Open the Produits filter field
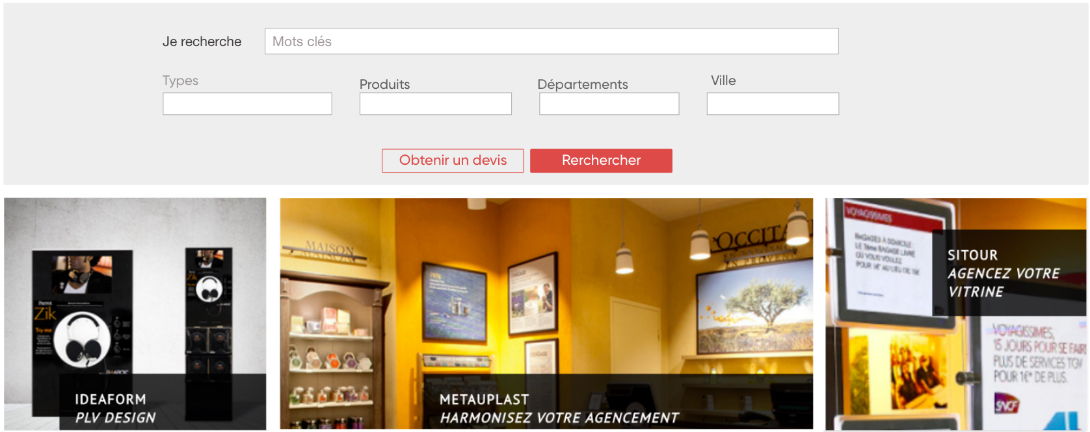Viewport: 1090px width, 432px height. (x=435, y=104)
